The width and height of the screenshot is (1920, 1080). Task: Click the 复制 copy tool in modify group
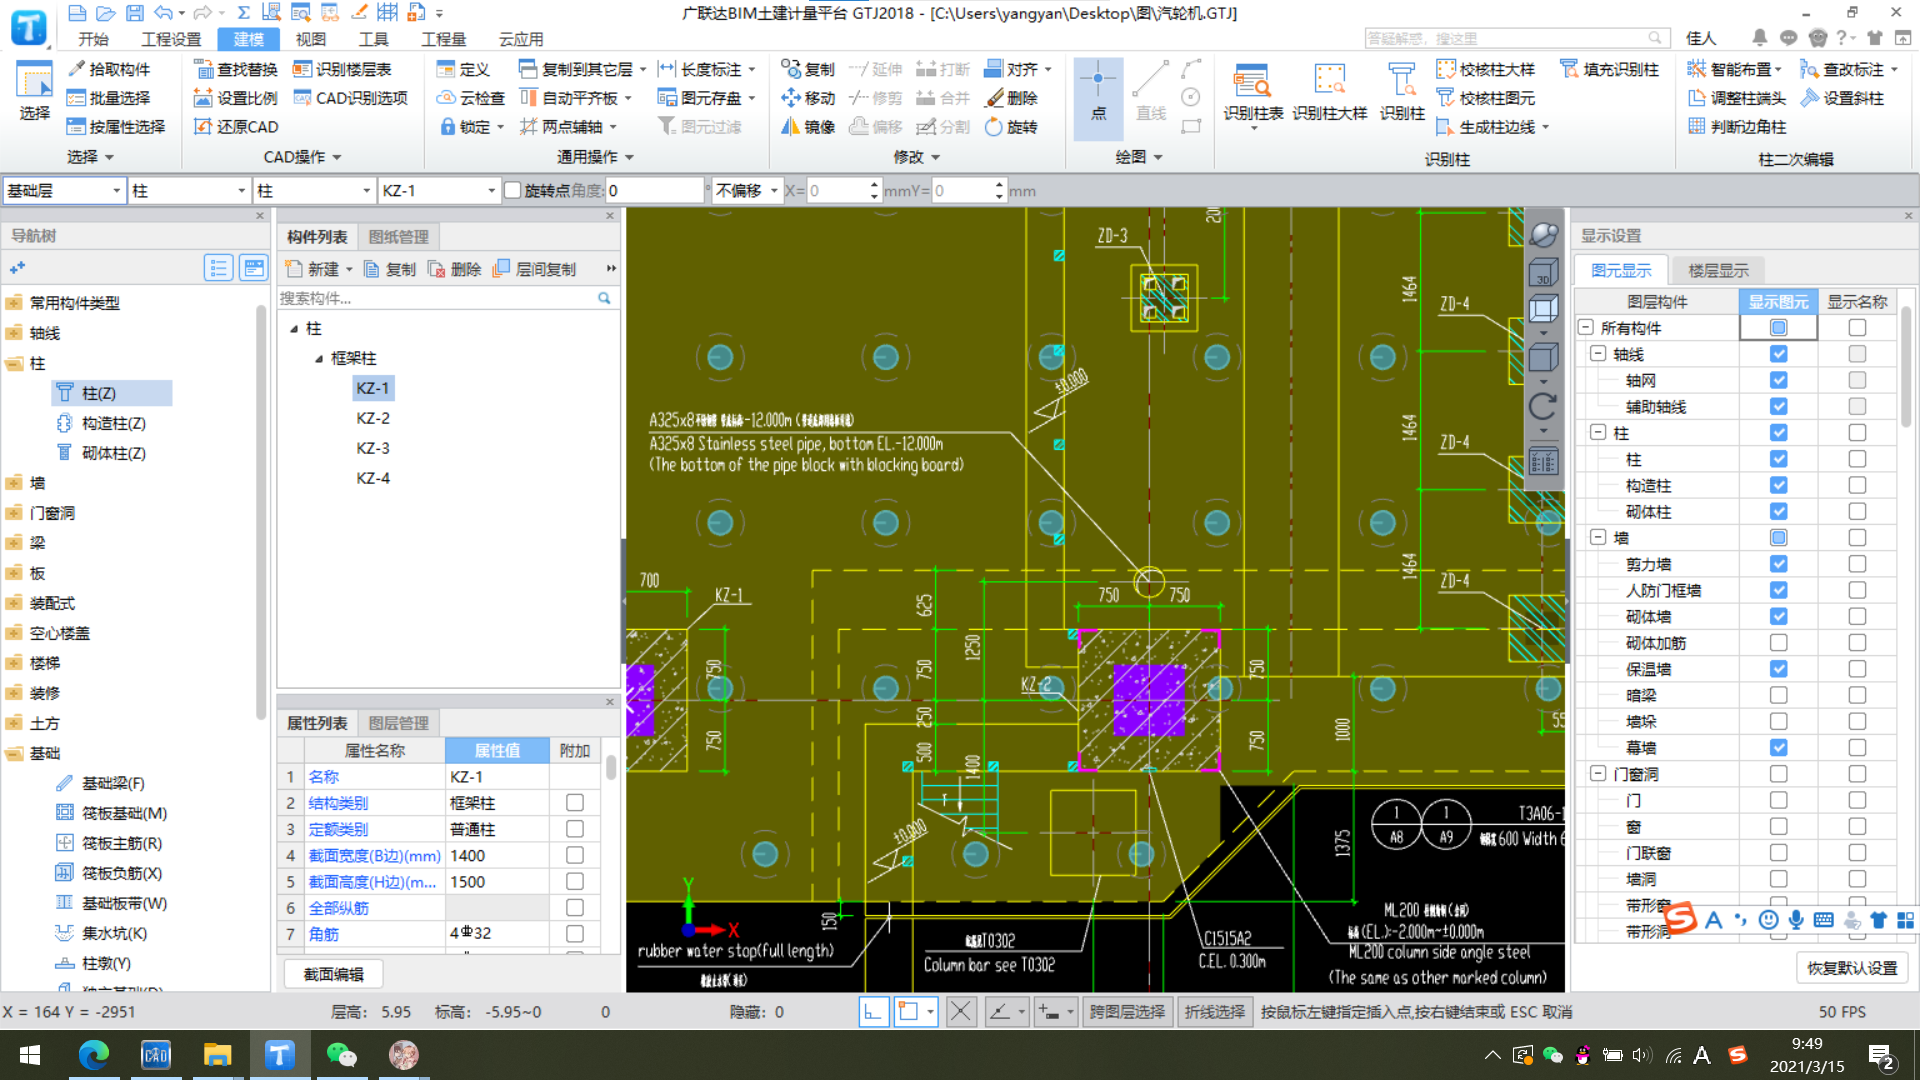(x=808, y=69)
